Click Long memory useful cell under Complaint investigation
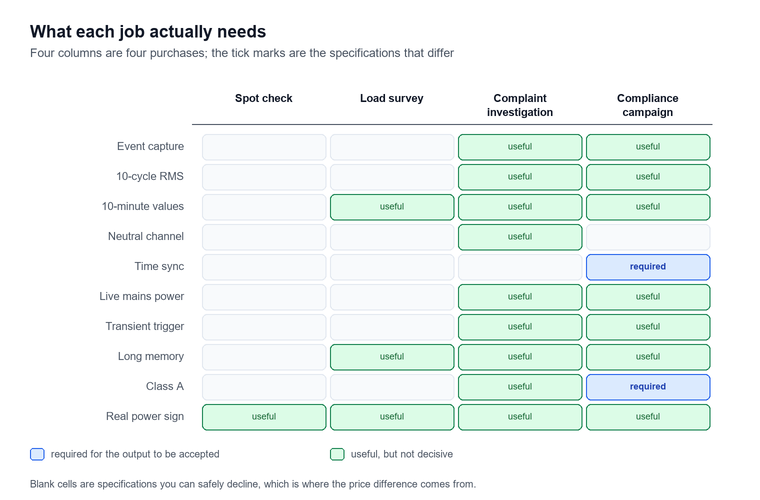The width and height of the screenshot is (760, 500). click(x=520, y=357)
